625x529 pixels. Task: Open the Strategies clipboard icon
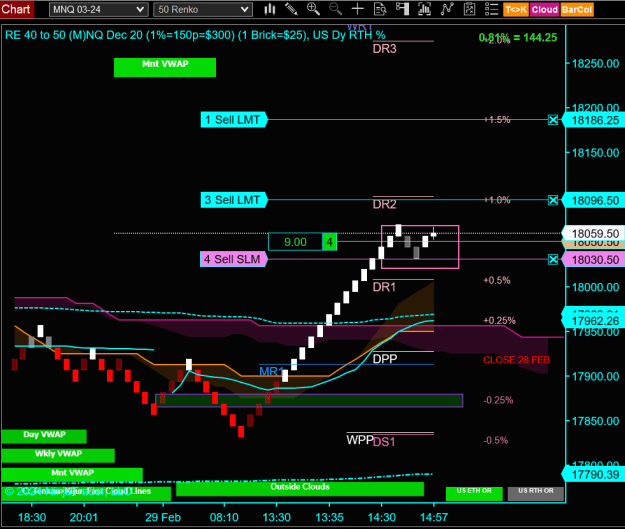pos(469,9)
